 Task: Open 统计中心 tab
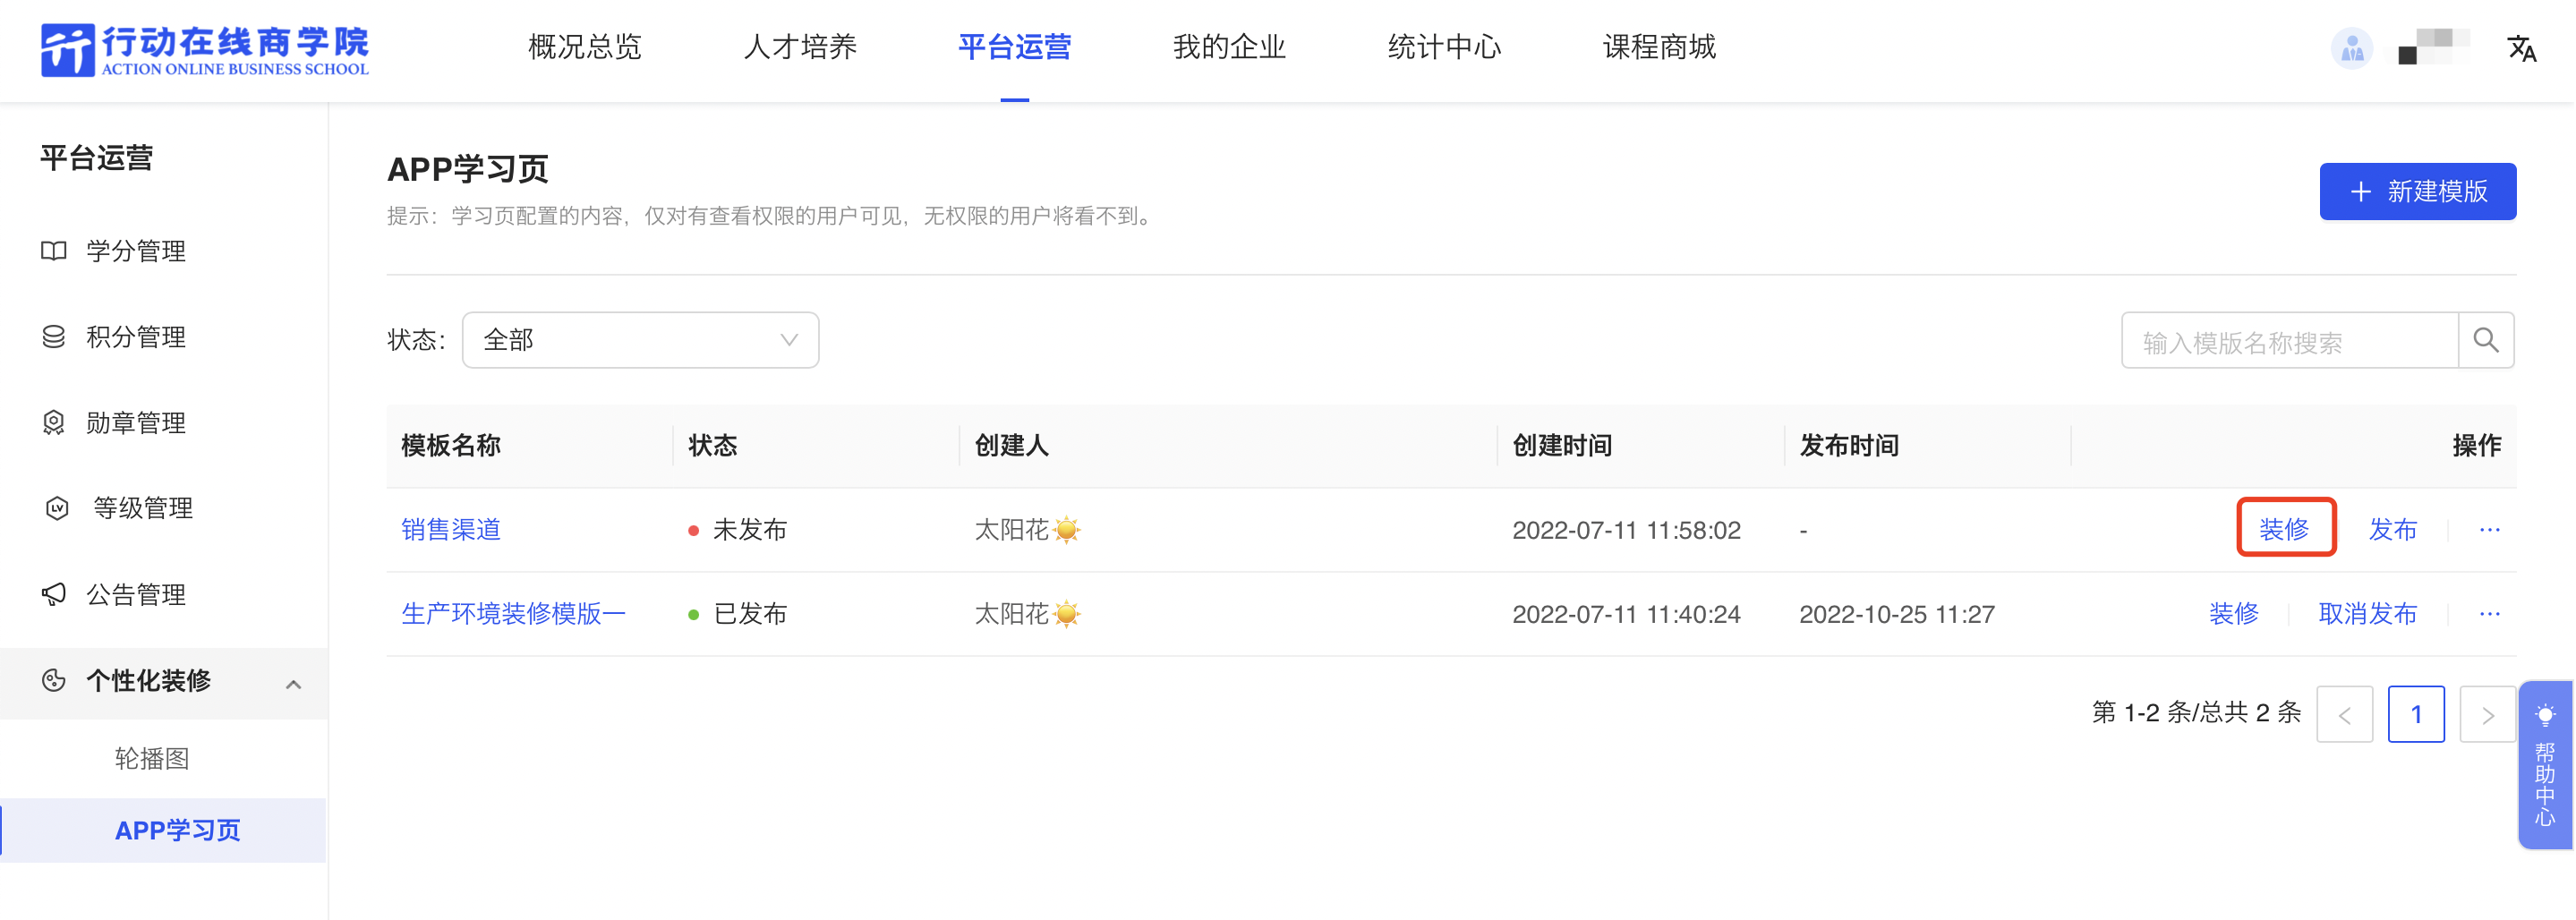click(1444, 47)
